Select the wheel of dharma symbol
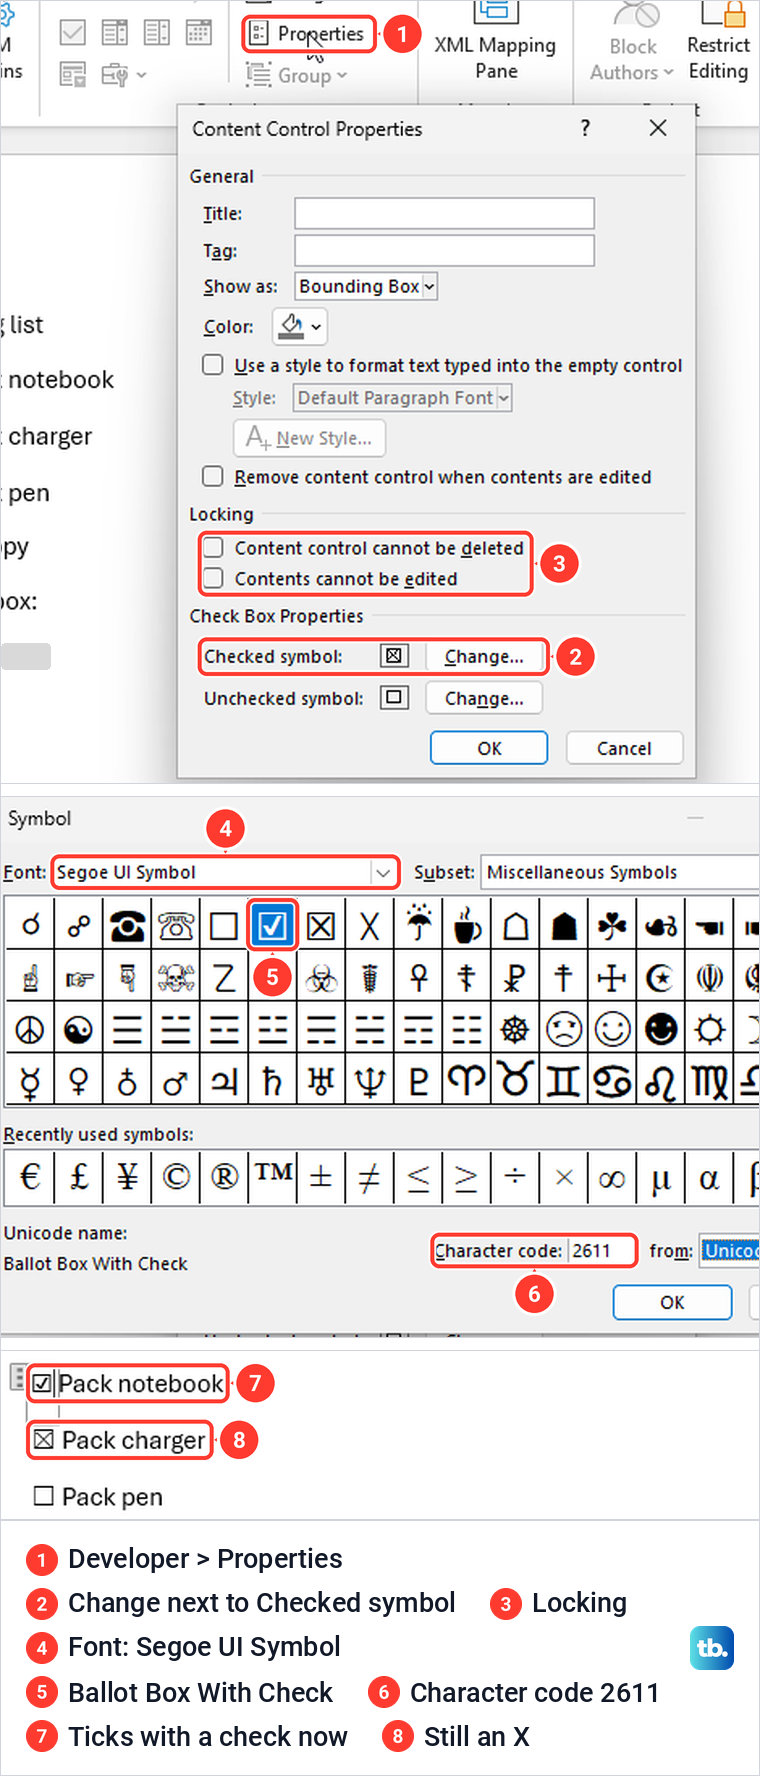Image resolution: width=760 pixels, height=1776 pixels. [516, 1029]
